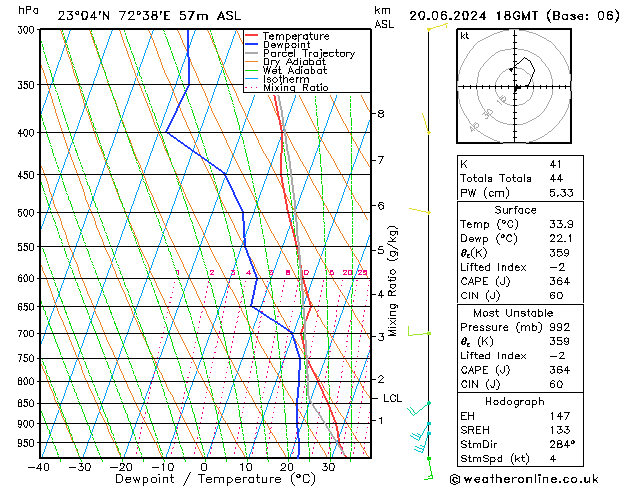Click the 'LCL' level marker label

pos(392,398)
